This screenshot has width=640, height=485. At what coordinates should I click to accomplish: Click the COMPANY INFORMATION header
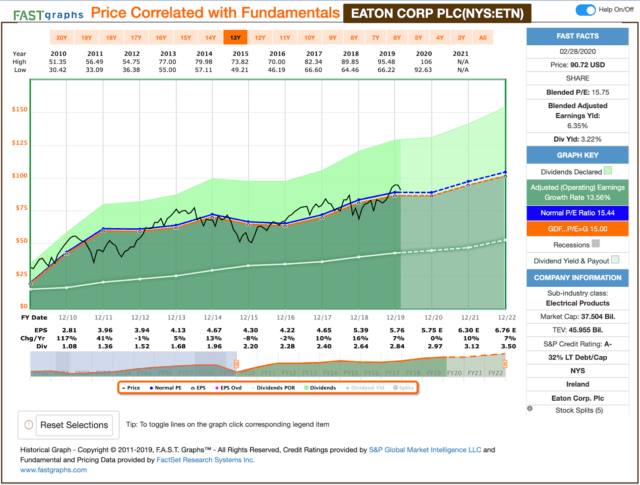point(578,278)
